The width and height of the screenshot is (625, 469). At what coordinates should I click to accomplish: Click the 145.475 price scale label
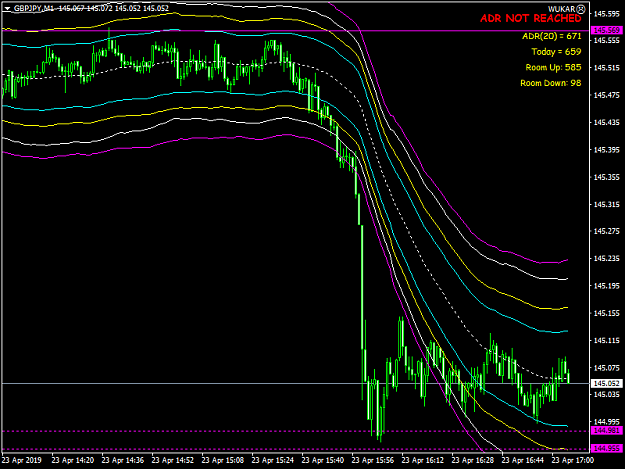[x=607, y=95]
